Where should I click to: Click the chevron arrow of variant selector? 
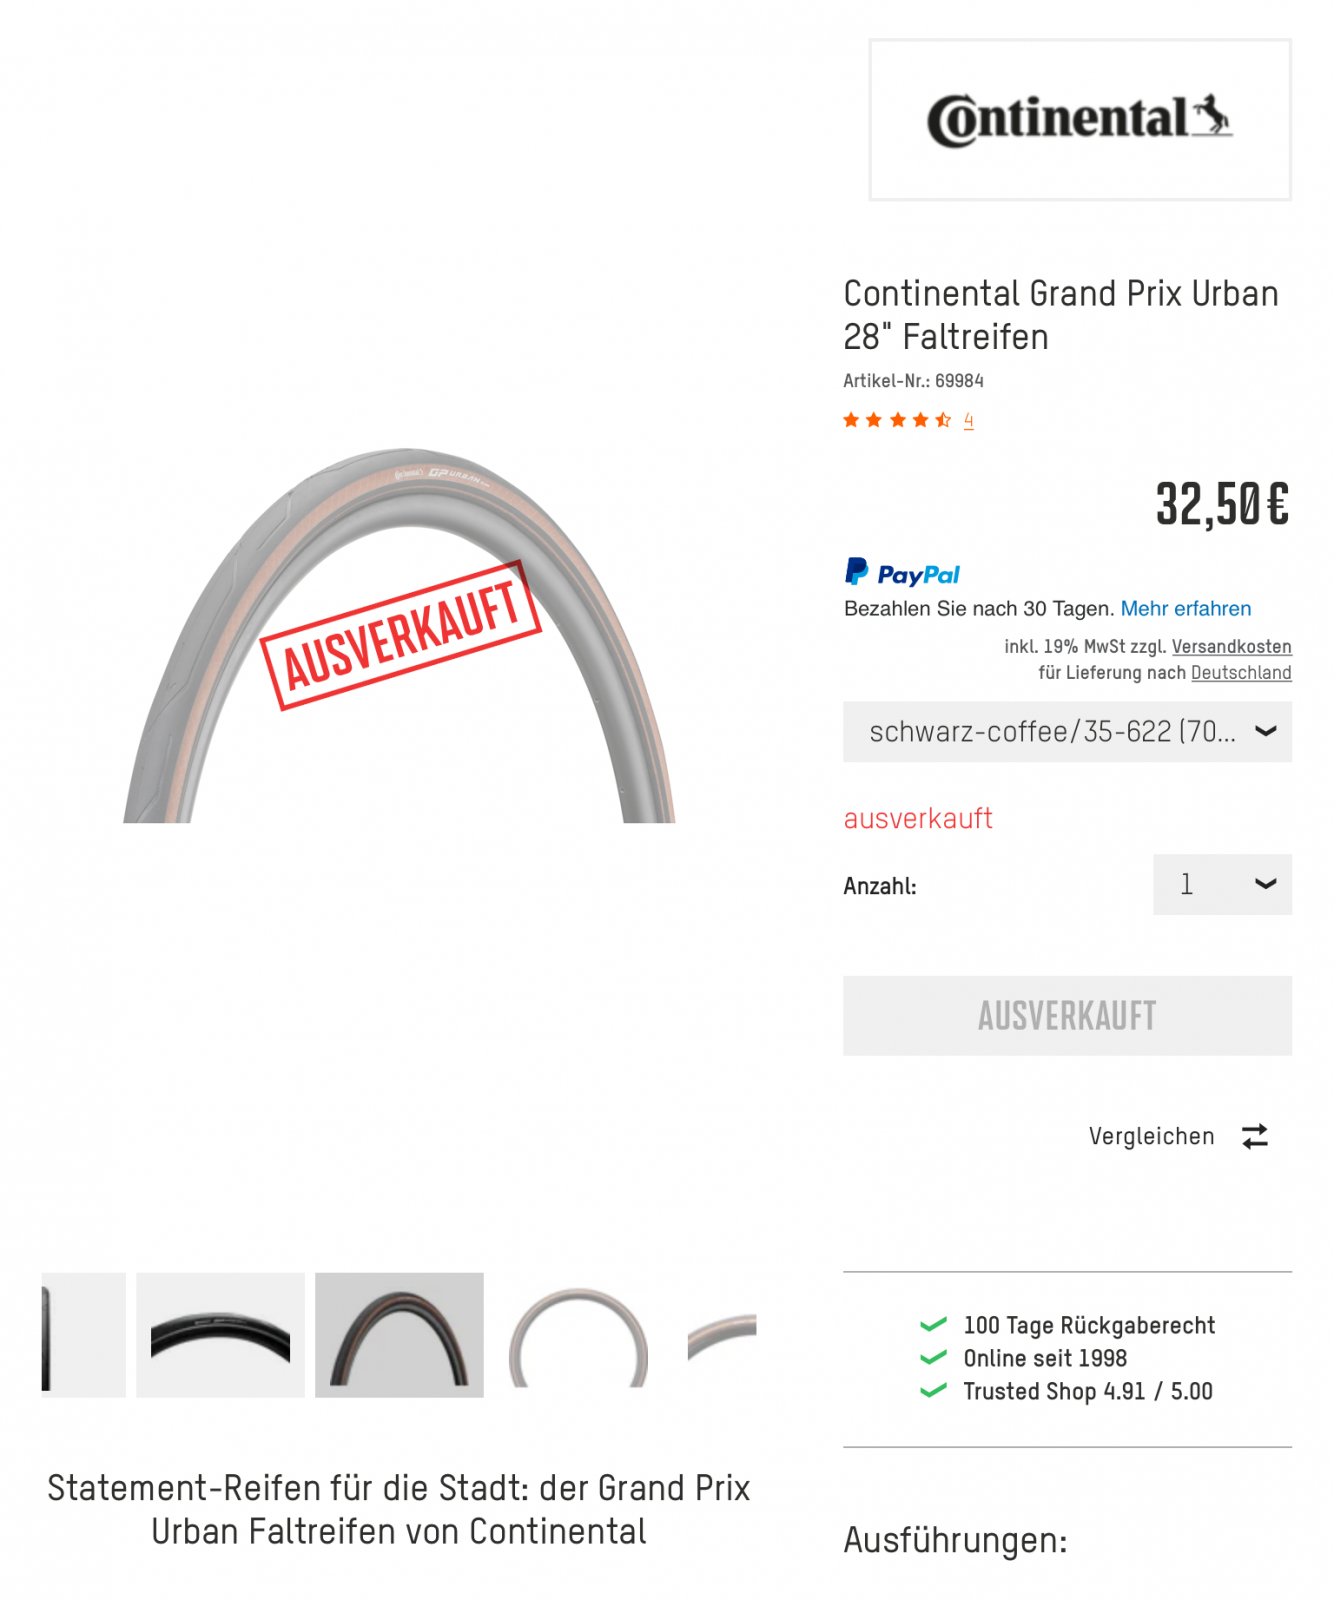pos(1265,732)
